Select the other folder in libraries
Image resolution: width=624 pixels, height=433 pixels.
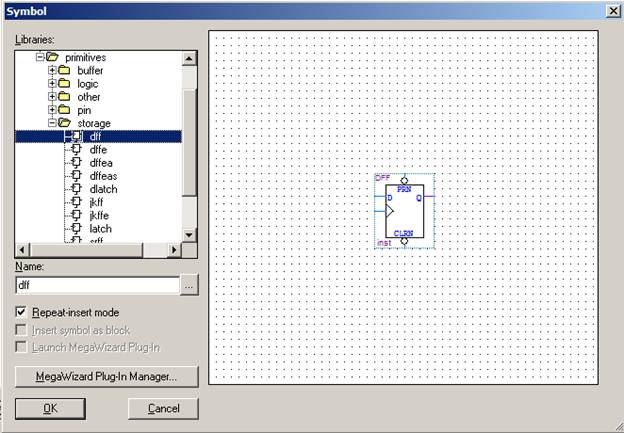(88, 97)
